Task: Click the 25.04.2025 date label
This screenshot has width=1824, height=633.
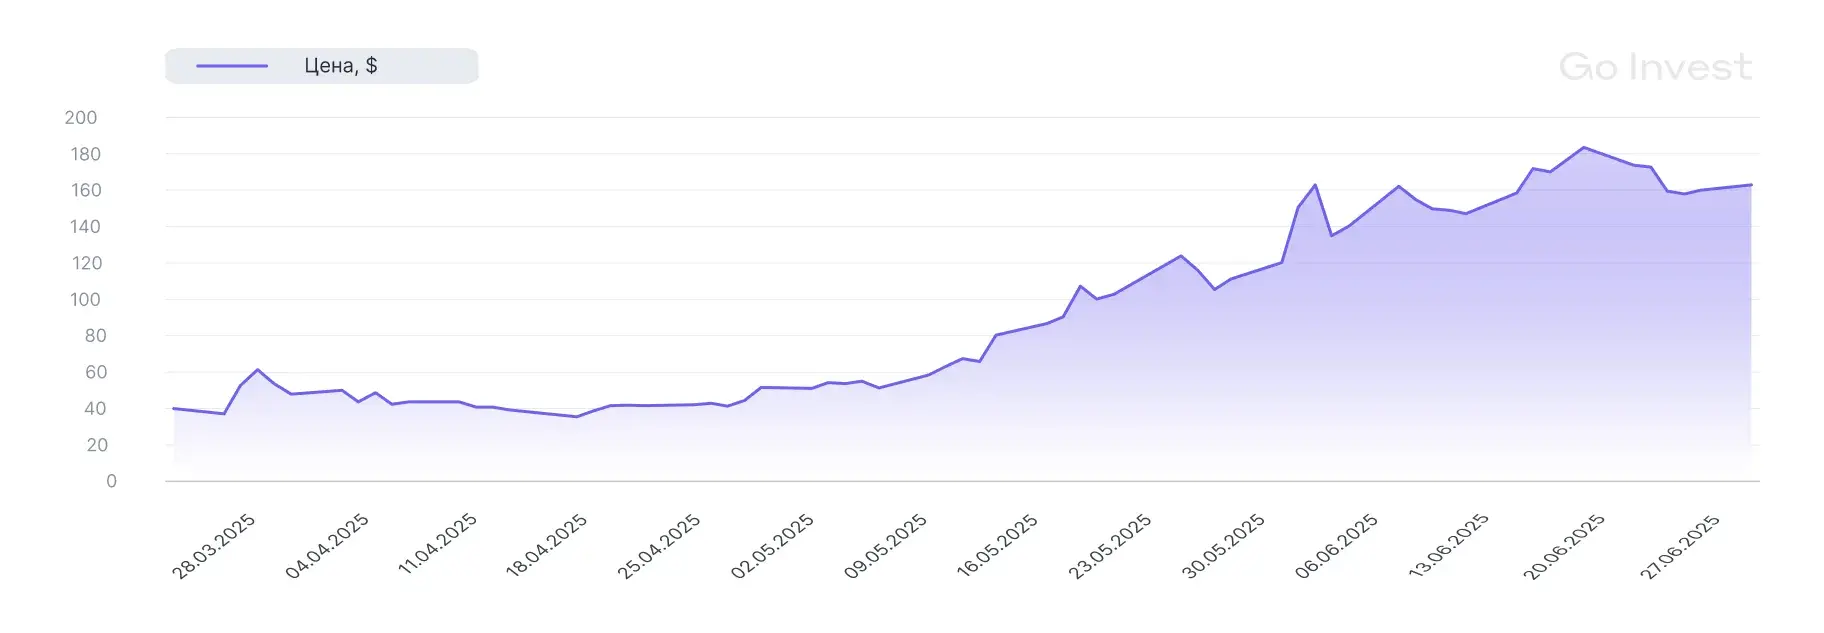Action: pyautogui.click(x=658, y=546)
